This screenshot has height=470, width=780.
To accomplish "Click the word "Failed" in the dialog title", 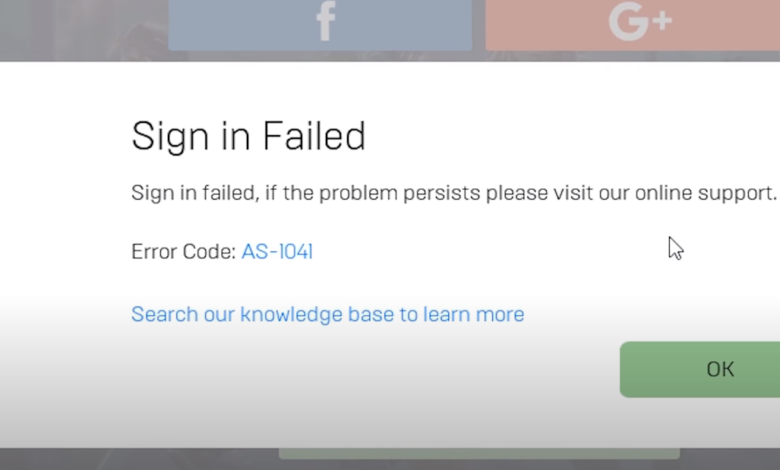I will tap(313, 137).
